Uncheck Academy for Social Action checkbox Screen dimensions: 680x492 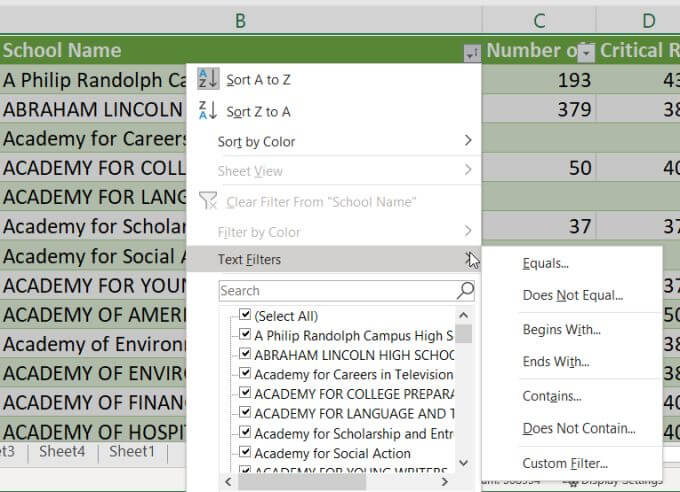[245, 453]
